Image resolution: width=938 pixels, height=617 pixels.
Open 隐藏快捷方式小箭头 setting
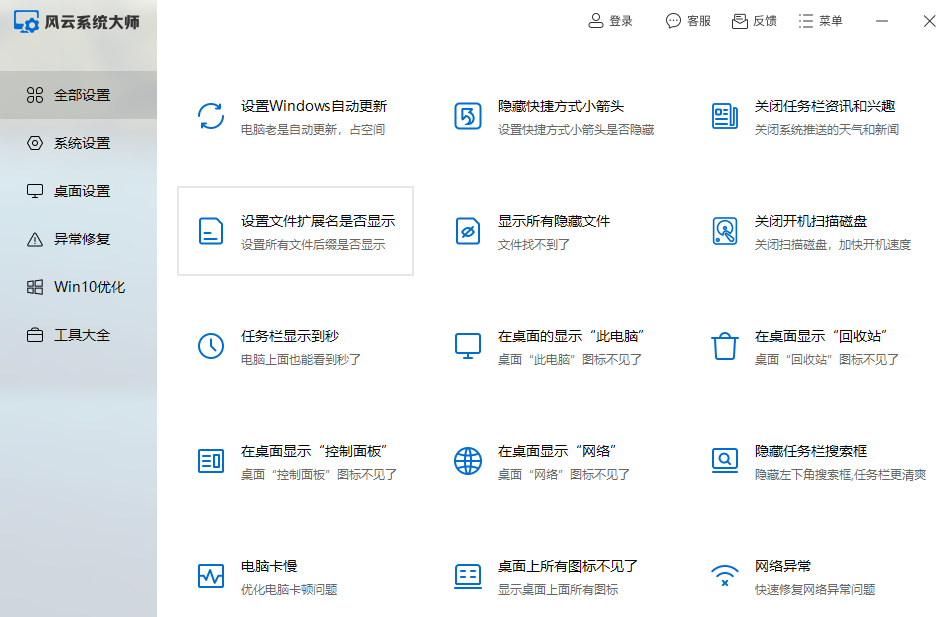point(561,106)
